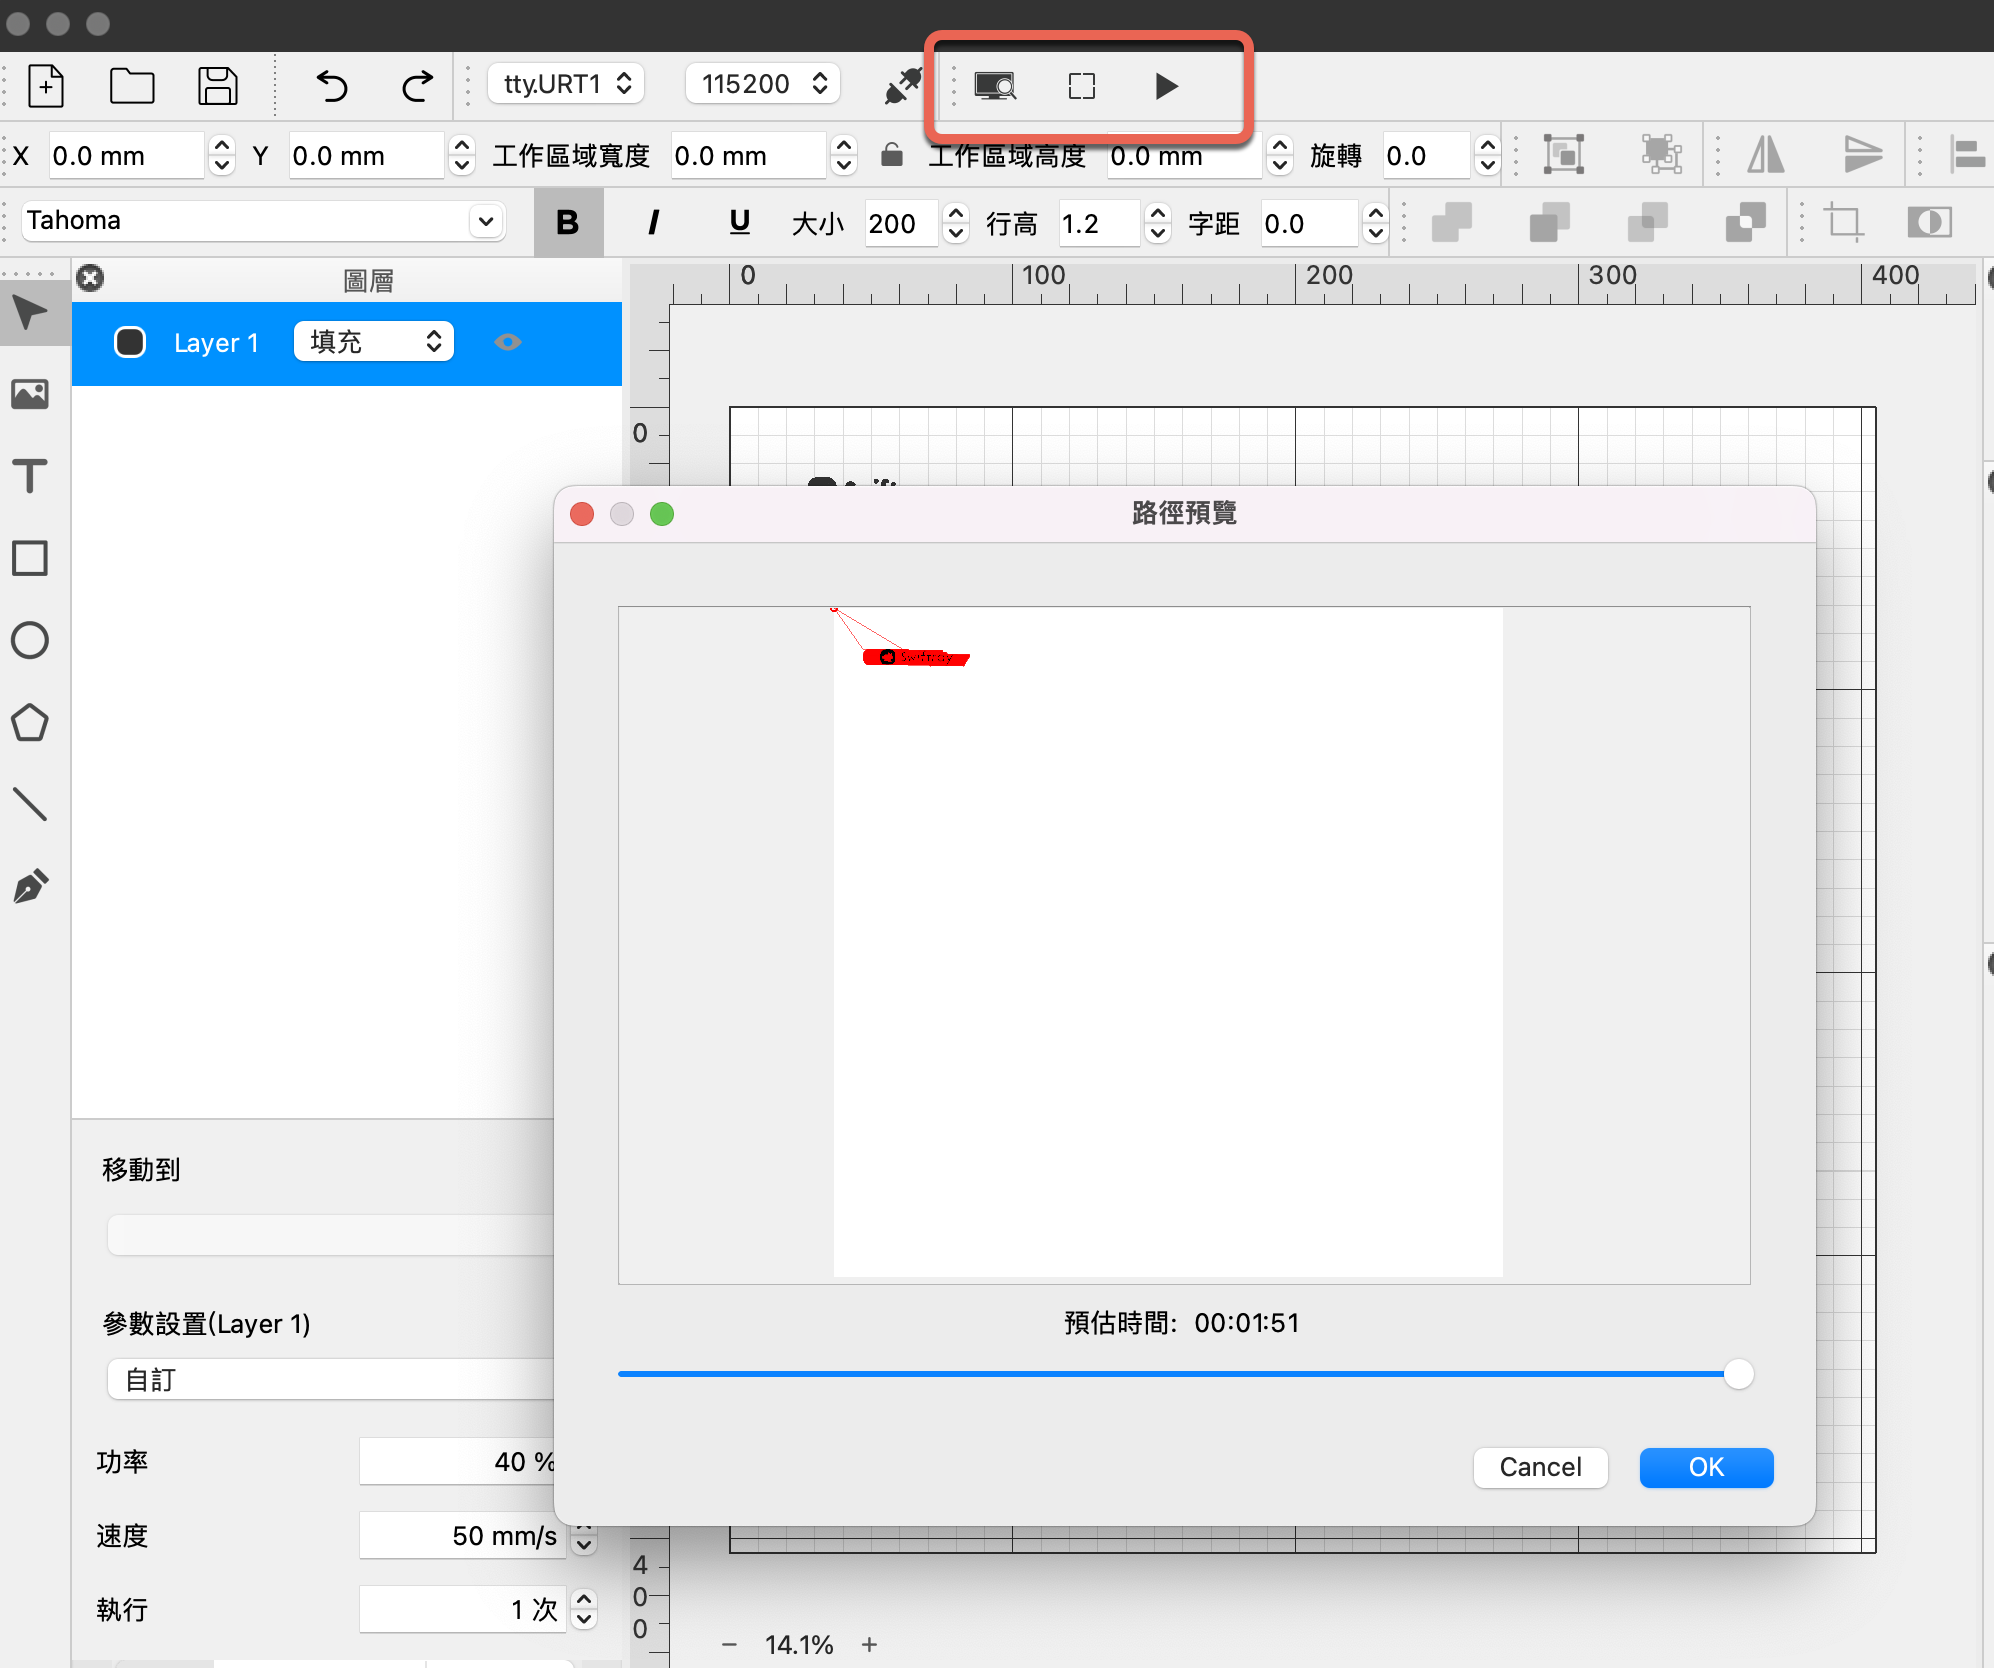Click the preview progress slider handle
This screenshot has height=1668, width=1994.
point(1738,1374)
